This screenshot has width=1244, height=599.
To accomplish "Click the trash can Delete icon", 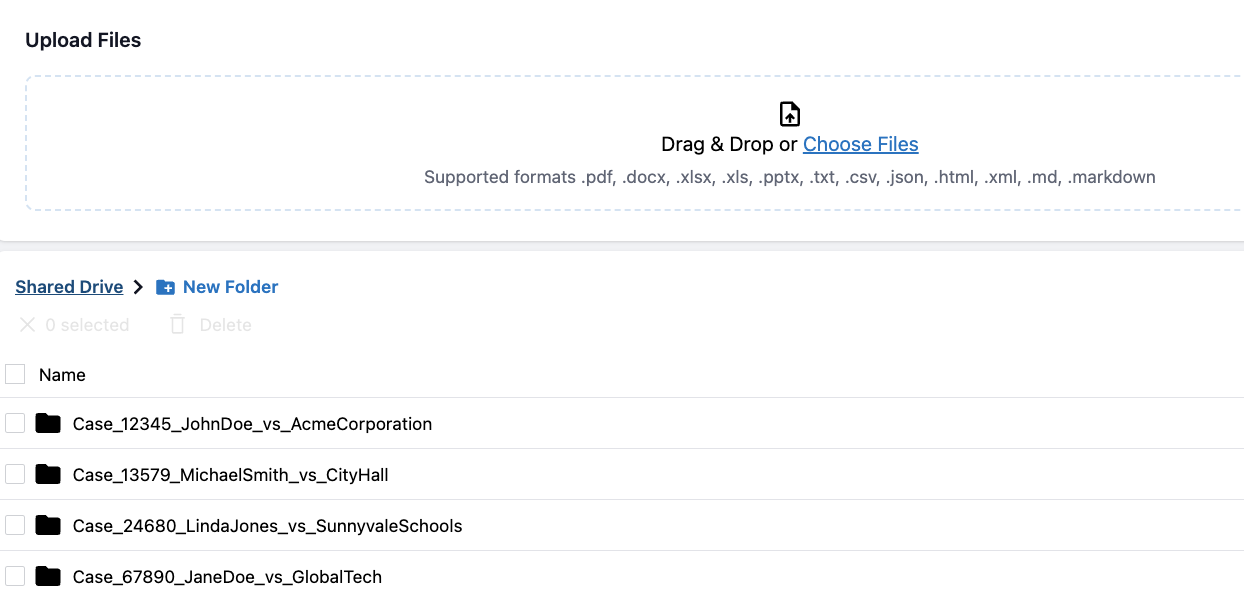I will click(178, 325).
